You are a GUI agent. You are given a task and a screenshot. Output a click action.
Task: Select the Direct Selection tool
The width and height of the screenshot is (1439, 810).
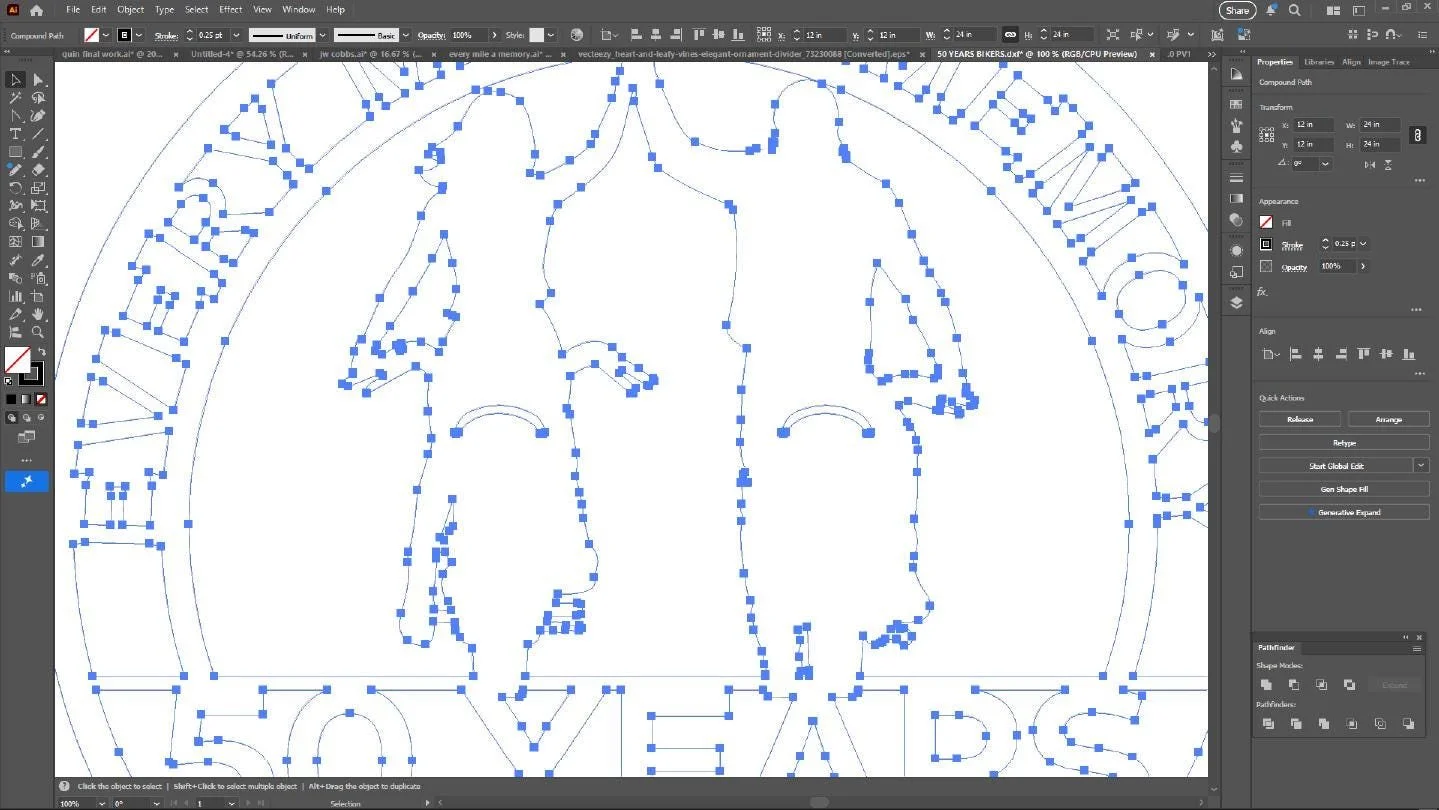click(x=38, y=80)
